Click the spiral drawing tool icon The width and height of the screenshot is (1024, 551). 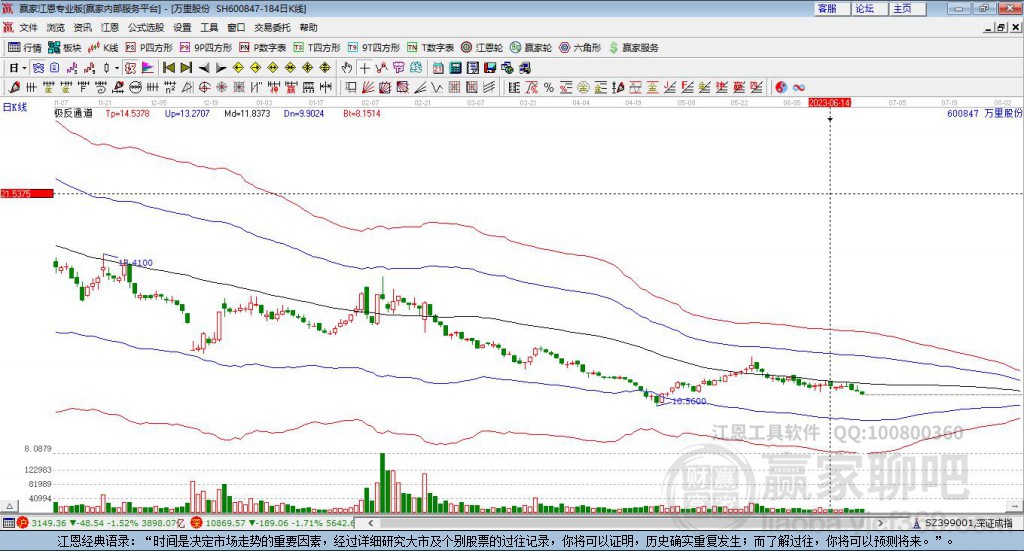pos(101,87)
